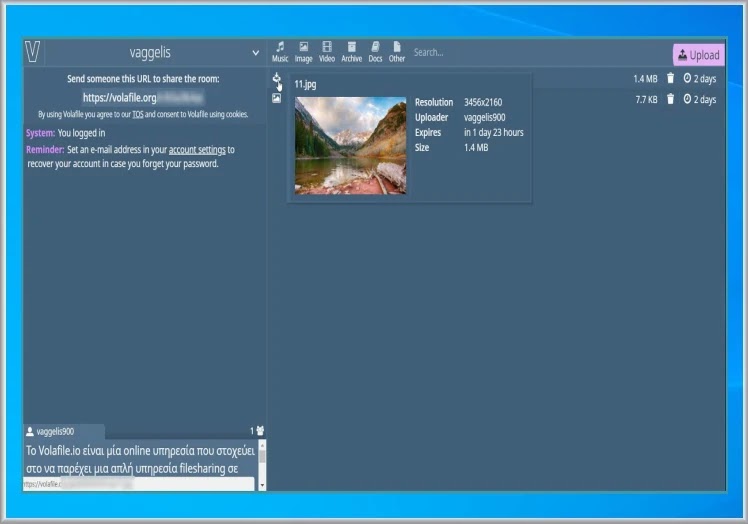Click the user count icon showing 1

260,431
